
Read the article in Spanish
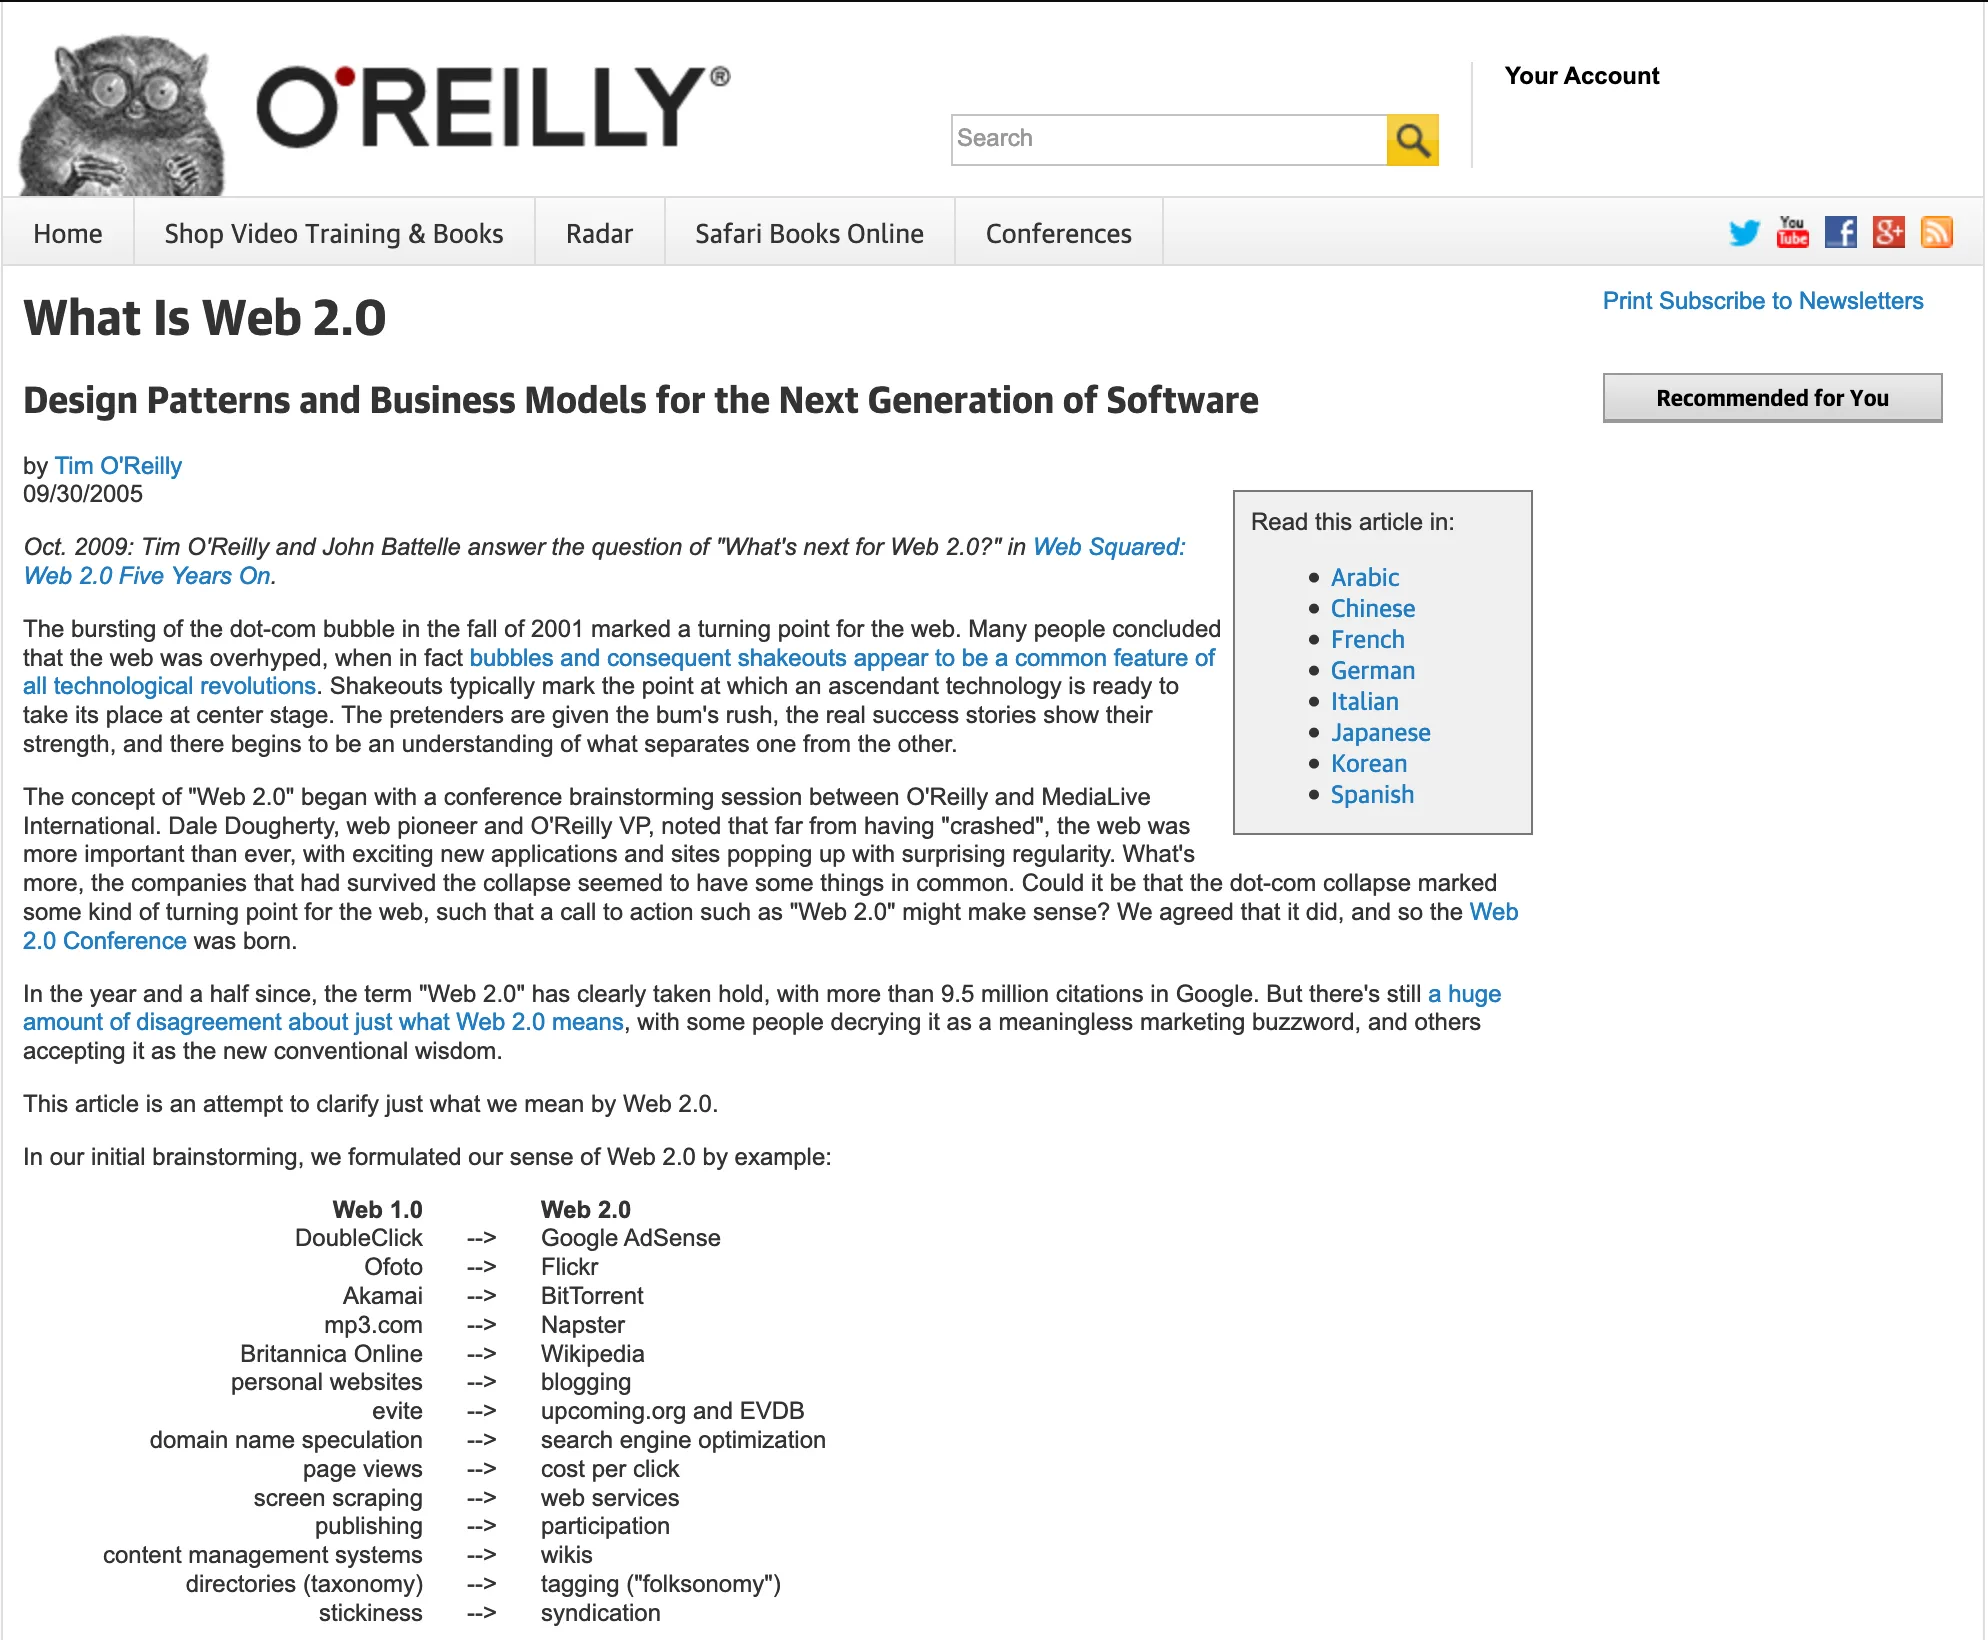1372,795
